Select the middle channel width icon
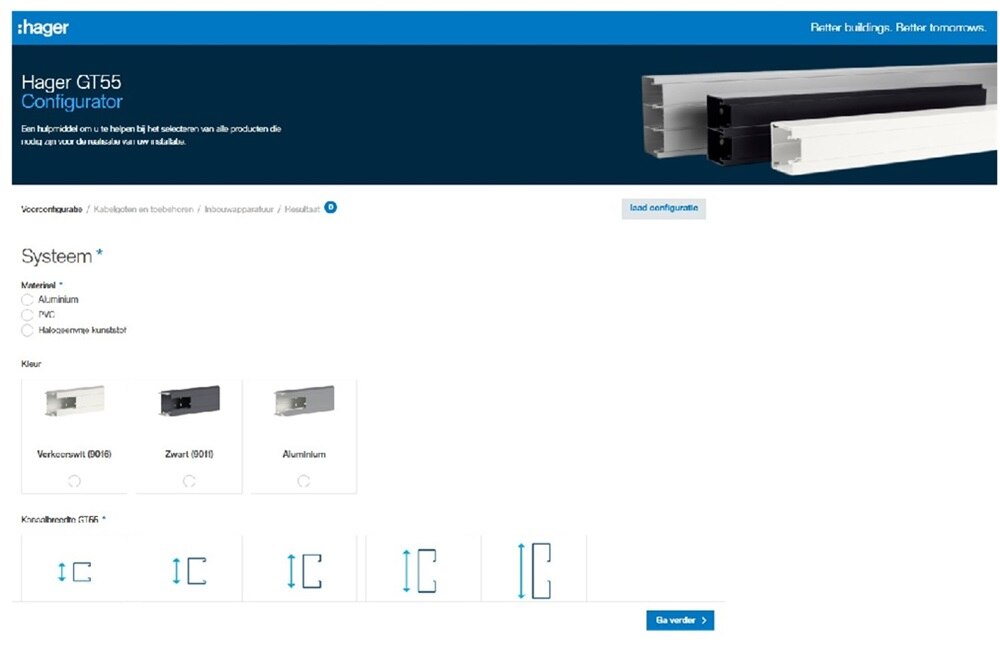The width and height of the screenshot is (1000, 668). [x=304, y=570]
